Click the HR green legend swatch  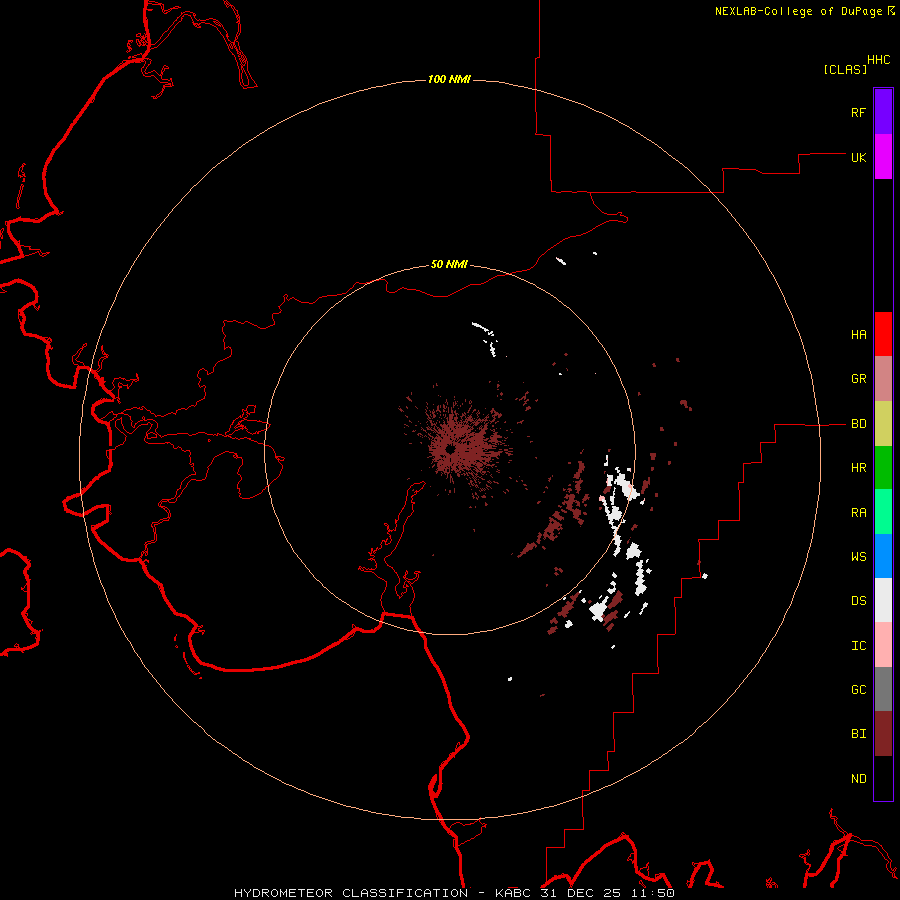coord(883,468)
